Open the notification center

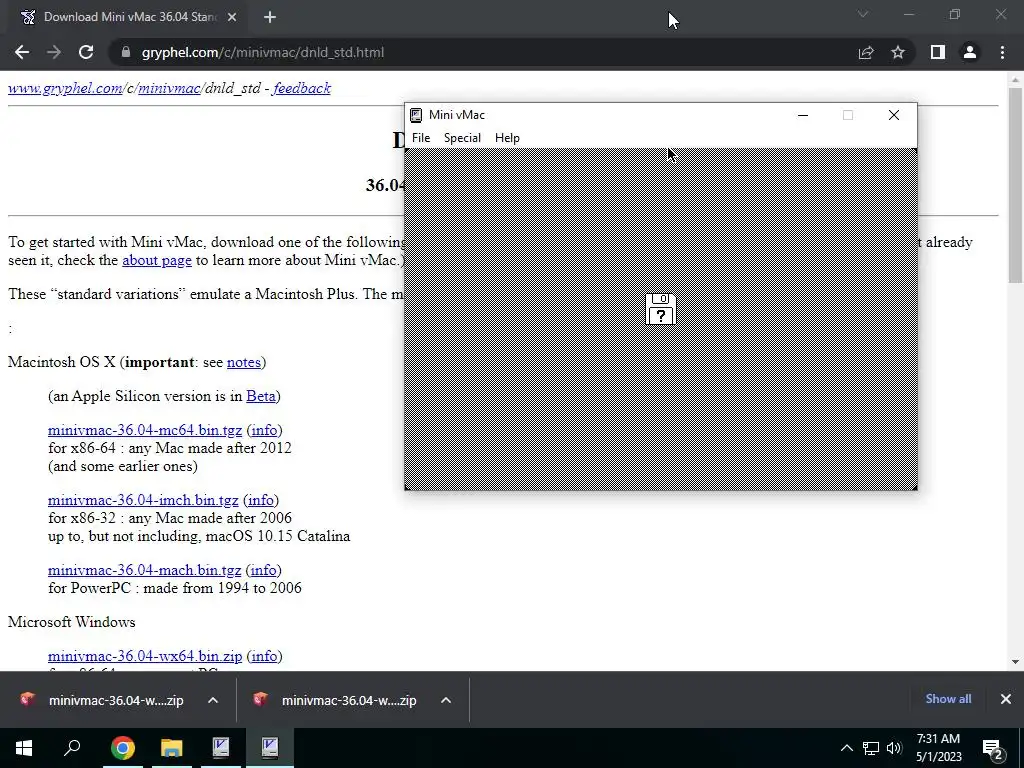(x=993, y=748)
